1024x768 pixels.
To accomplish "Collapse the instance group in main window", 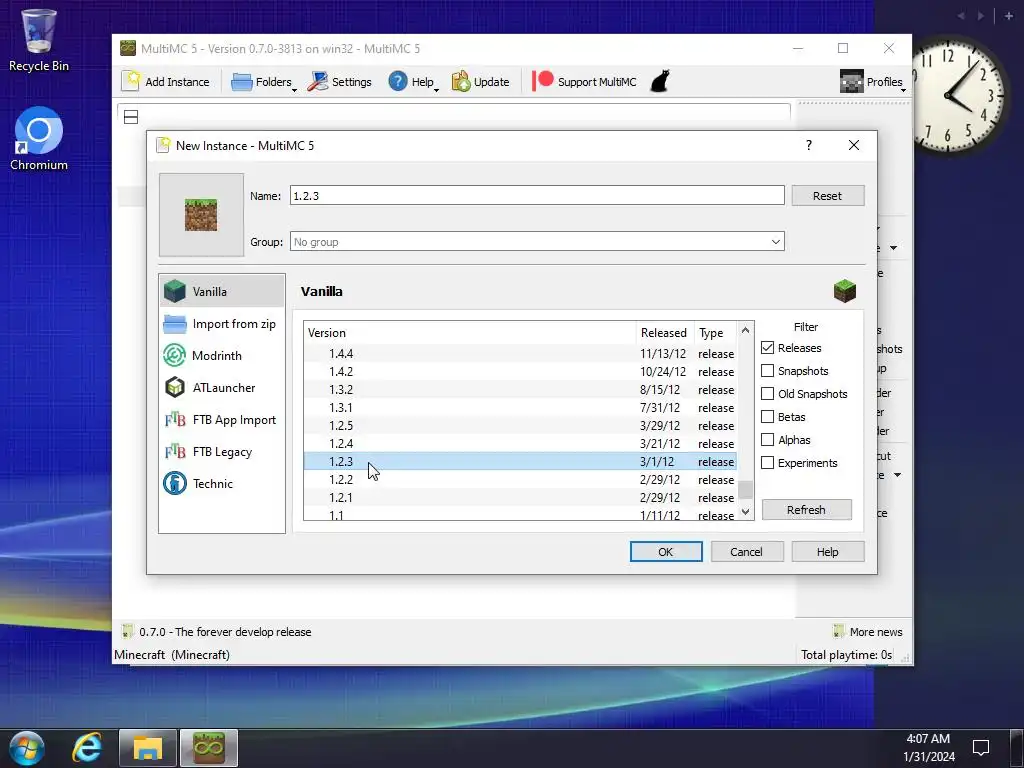I will coord(131,117).
